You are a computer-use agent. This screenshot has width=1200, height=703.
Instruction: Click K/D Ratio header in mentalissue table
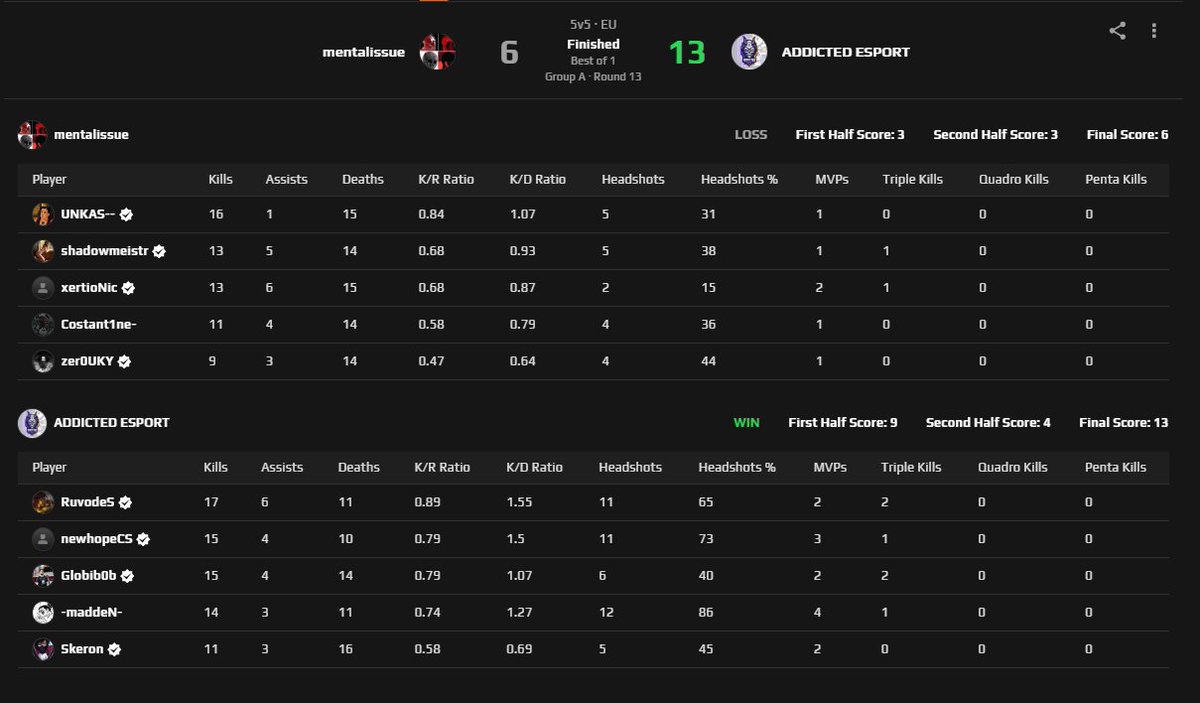[x=538, y=180]
